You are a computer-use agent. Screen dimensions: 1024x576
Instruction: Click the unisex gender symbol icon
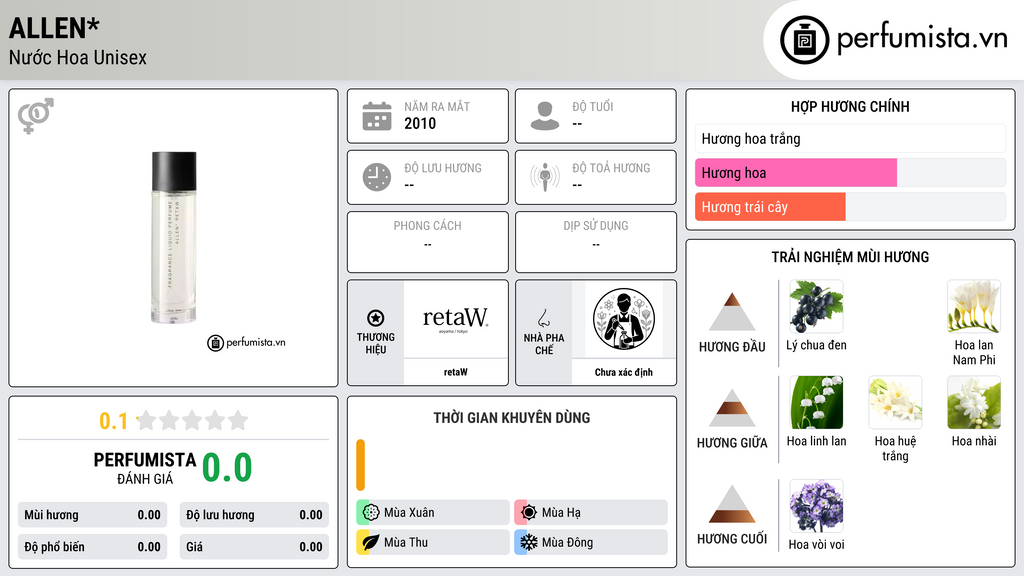tap(35, 116)
